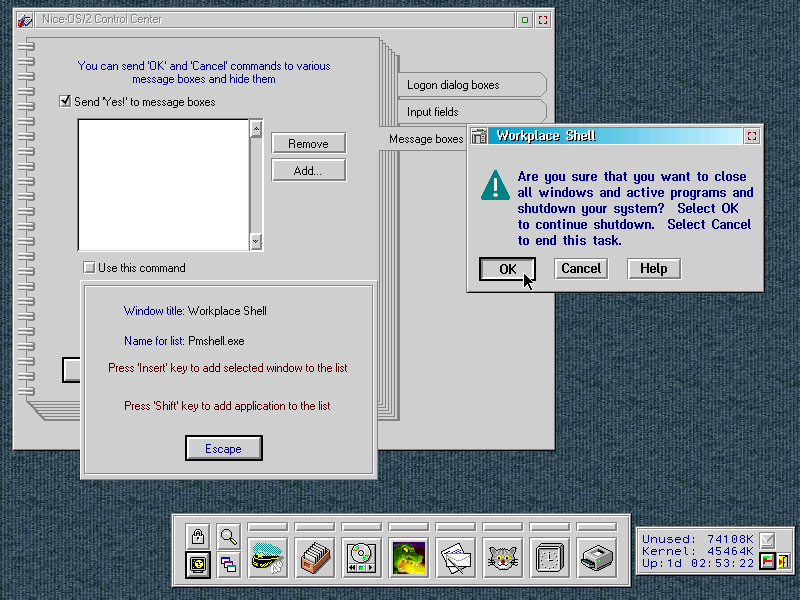The height and width of the screenshot is (600, 800).
Task: Open the Window List icon in LaunchPad
Action: pyautogui.click(x=229, y=564)
